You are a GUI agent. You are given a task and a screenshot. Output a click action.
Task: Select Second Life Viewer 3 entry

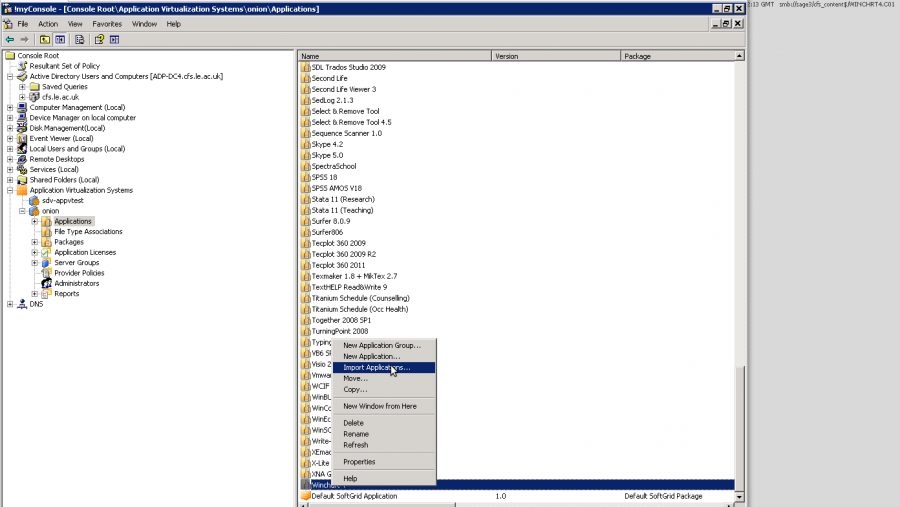coord(344,89)
